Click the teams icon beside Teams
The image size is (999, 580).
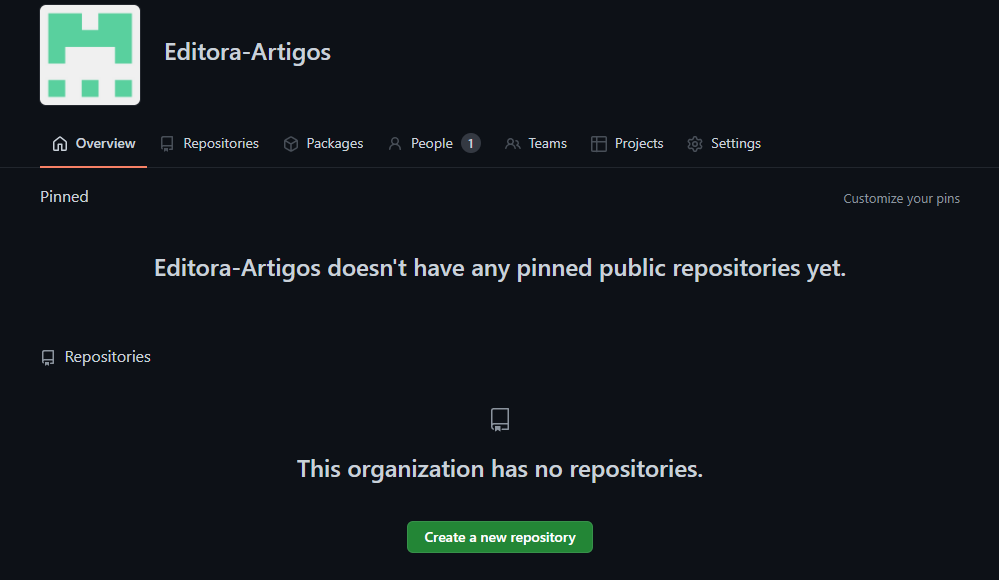pos(513,144)
